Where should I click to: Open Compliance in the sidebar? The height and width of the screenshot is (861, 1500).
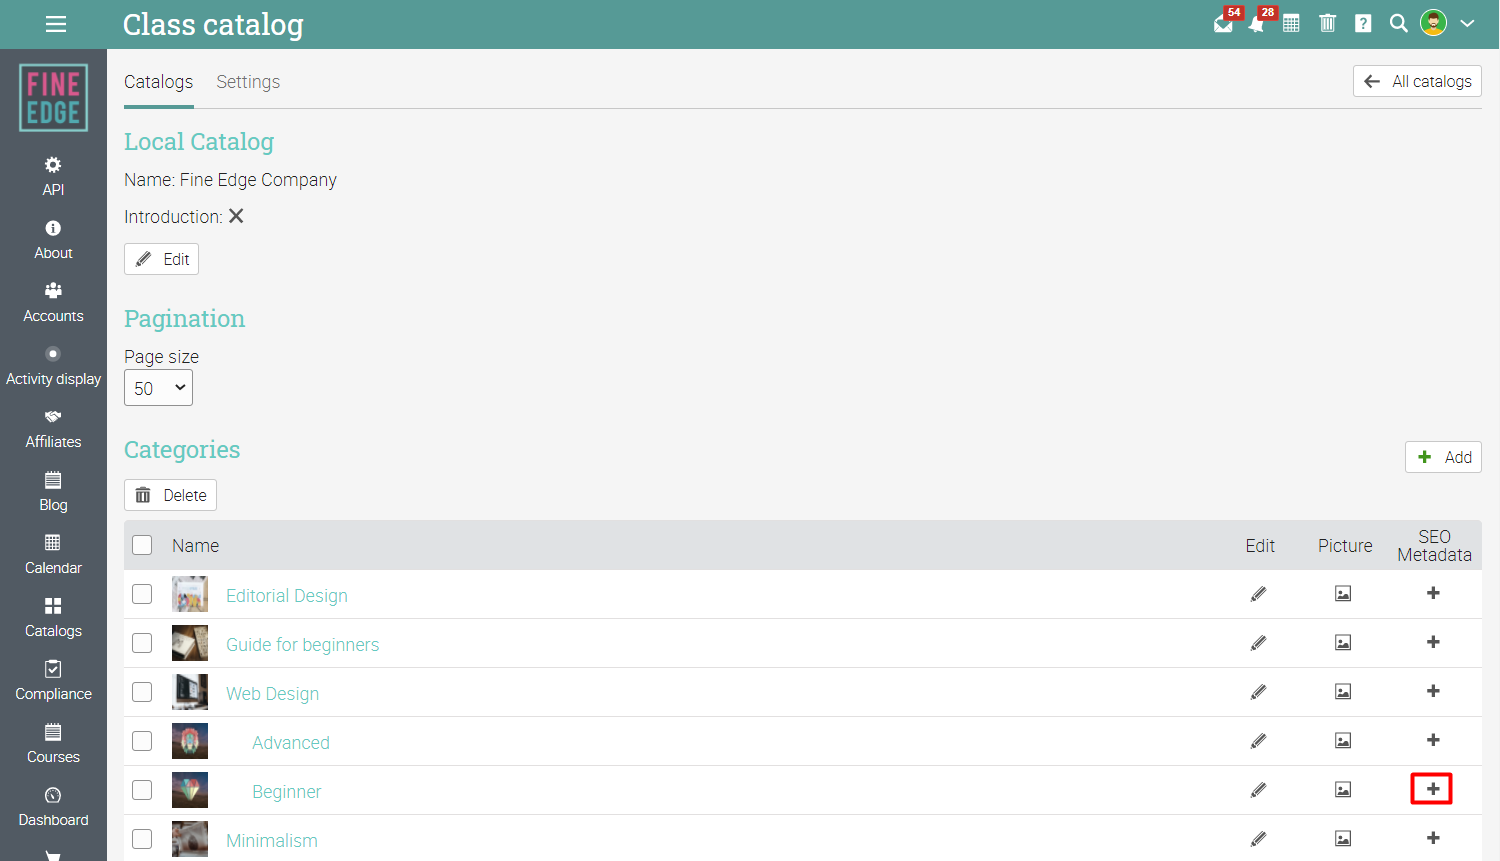pos(53,680)
